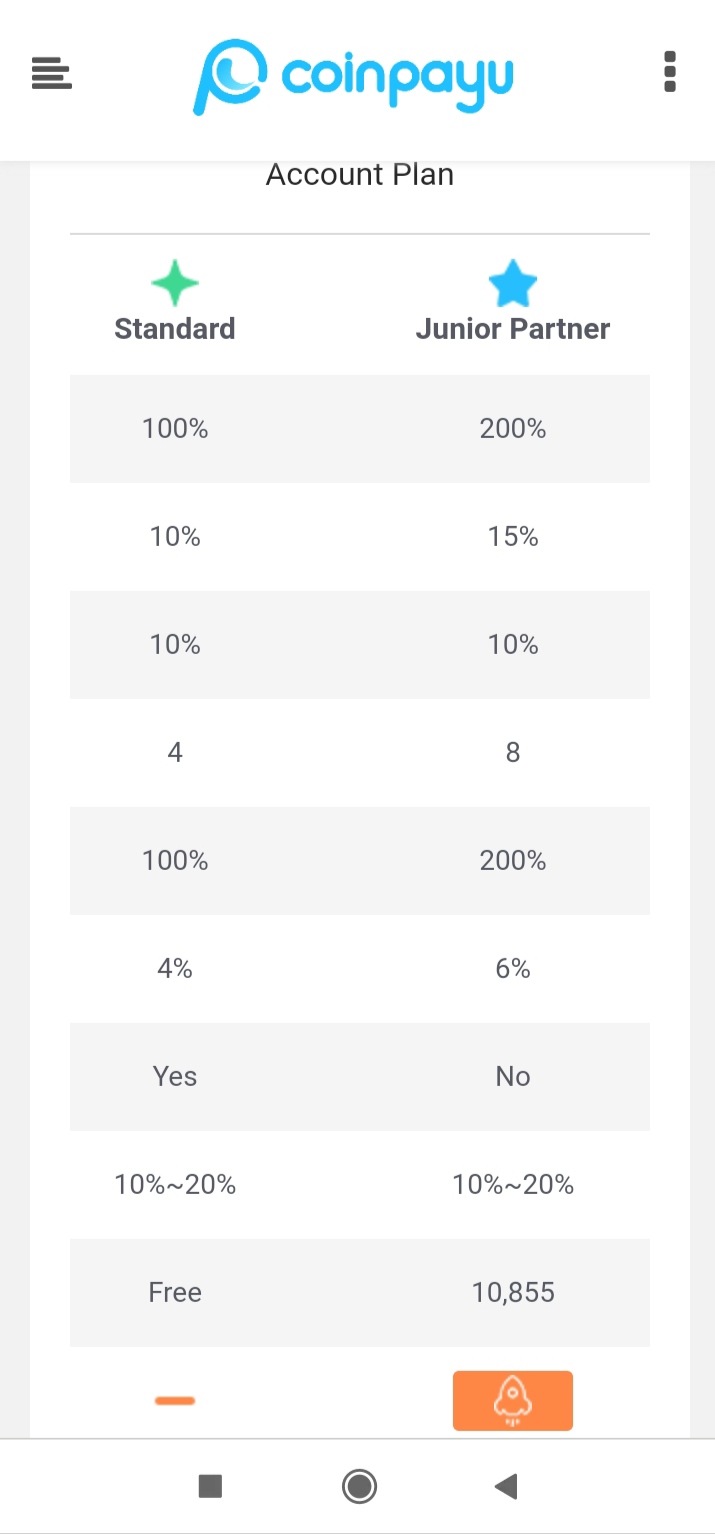The height and width of the screenshot is (1534, 715).
Task: Click the 15% value in Junior Partner column
Action: pos(513,537)
